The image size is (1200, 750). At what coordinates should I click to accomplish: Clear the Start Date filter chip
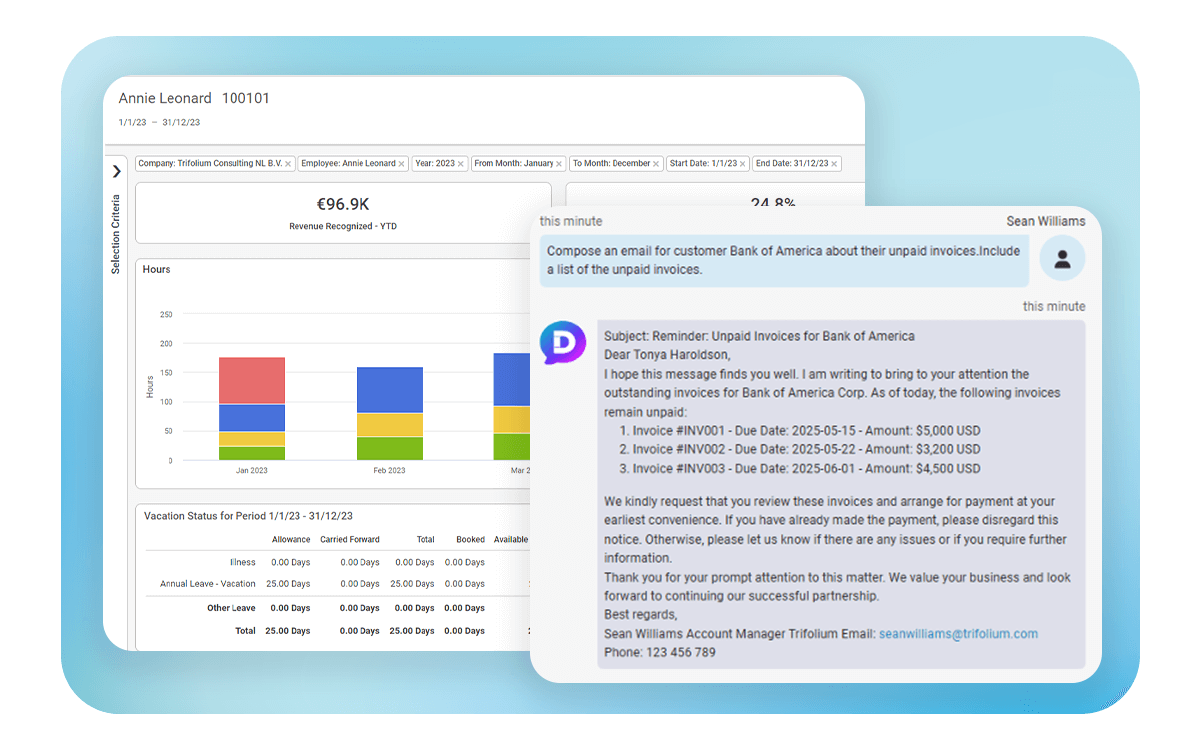(x=742, y=164)
